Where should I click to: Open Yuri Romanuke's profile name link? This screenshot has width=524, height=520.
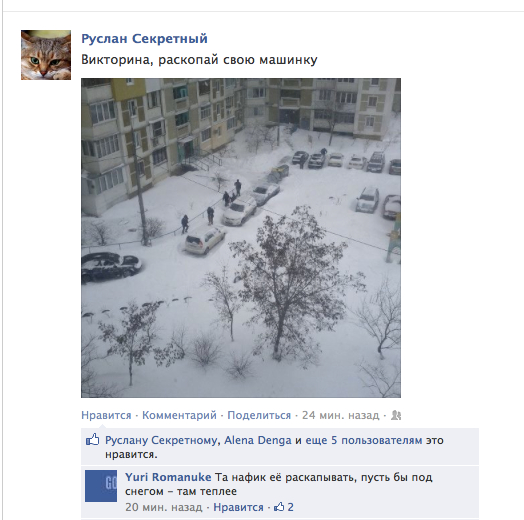pos(168,477)
